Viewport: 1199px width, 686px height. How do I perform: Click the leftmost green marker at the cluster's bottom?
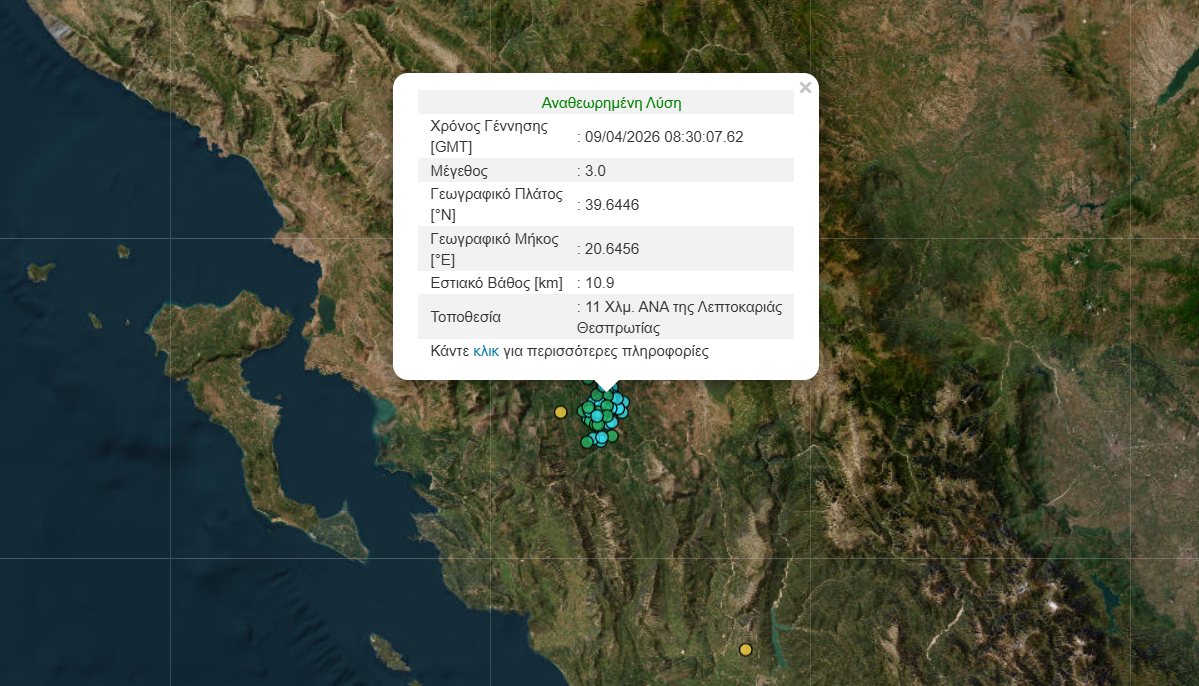tap(587, 442)
